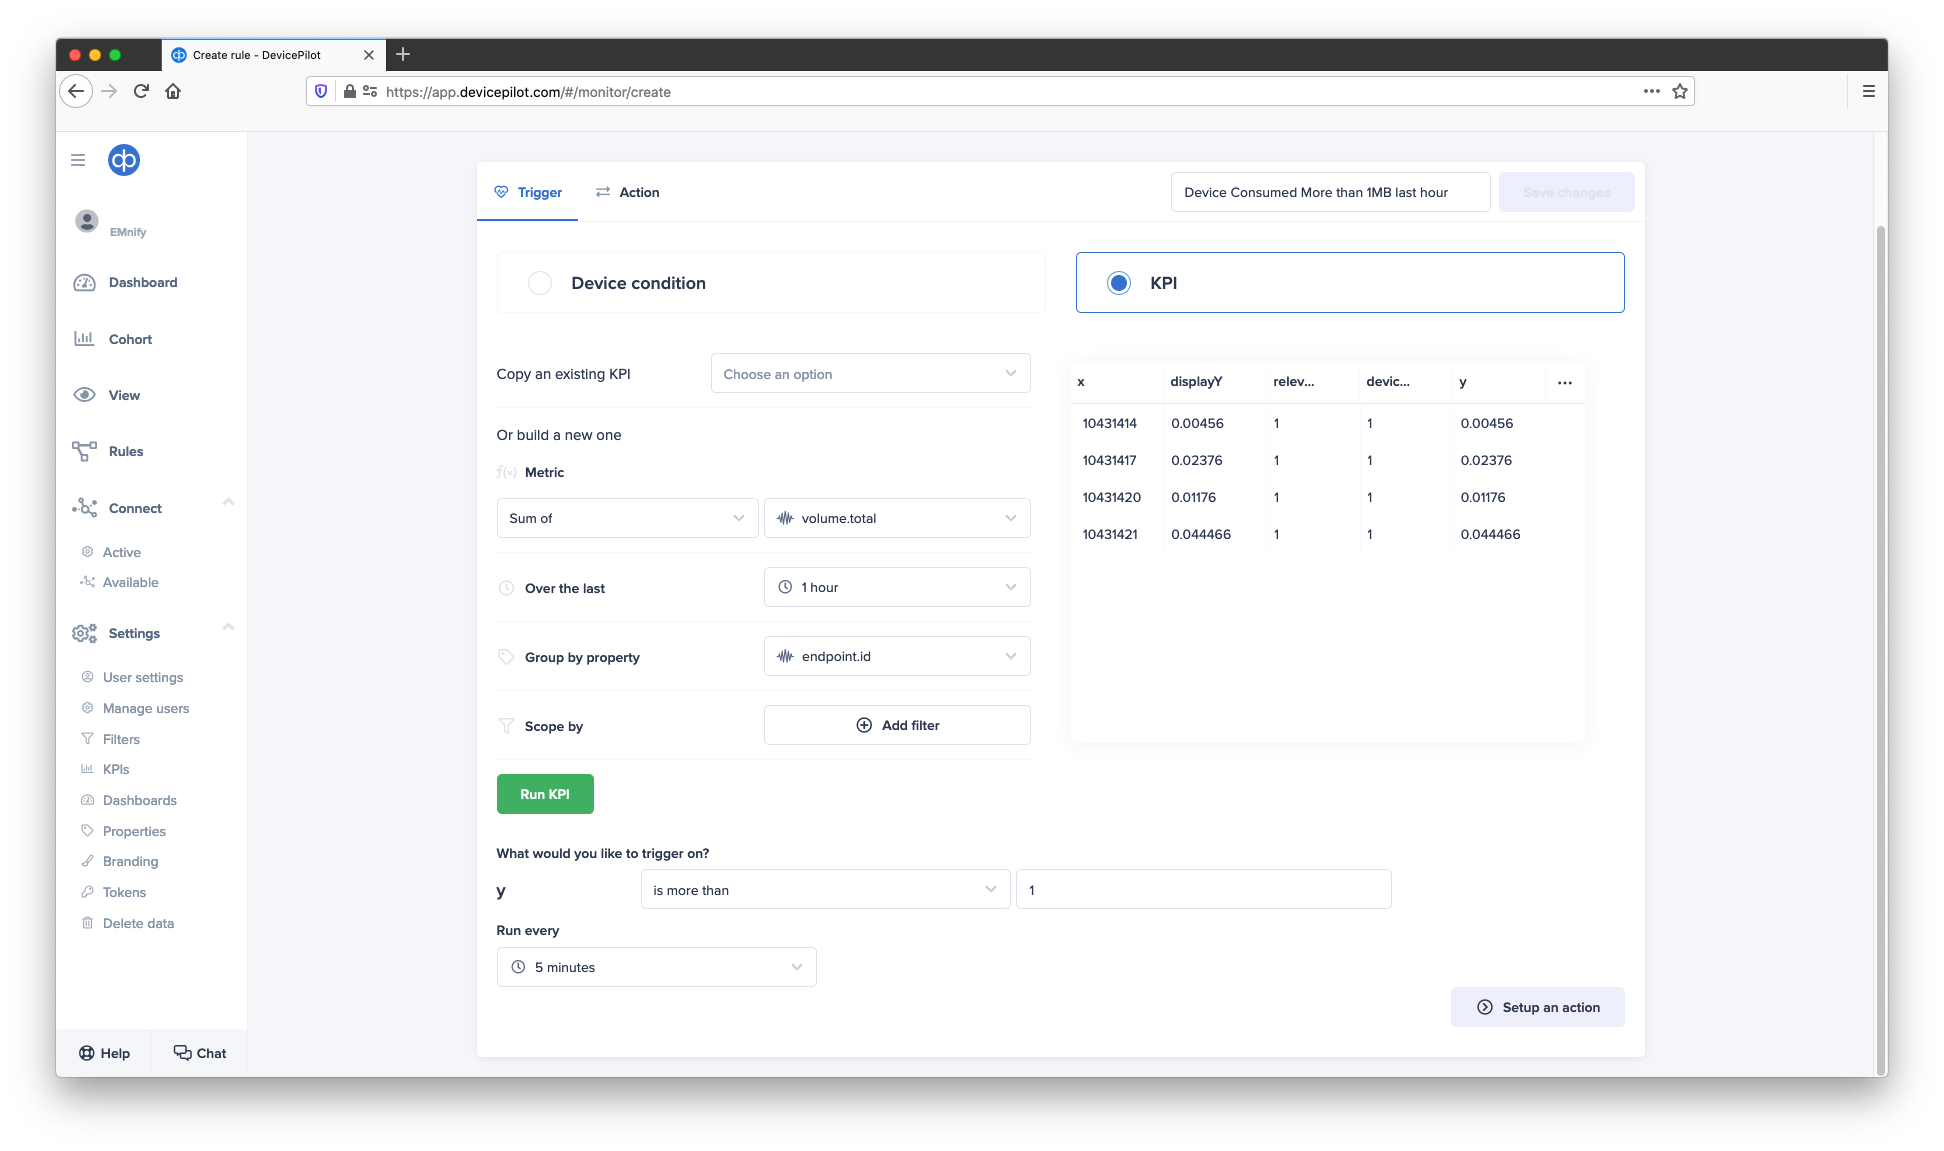Open Rules from the sidebar
1944x1151 pixels.
tap(126, 451)
